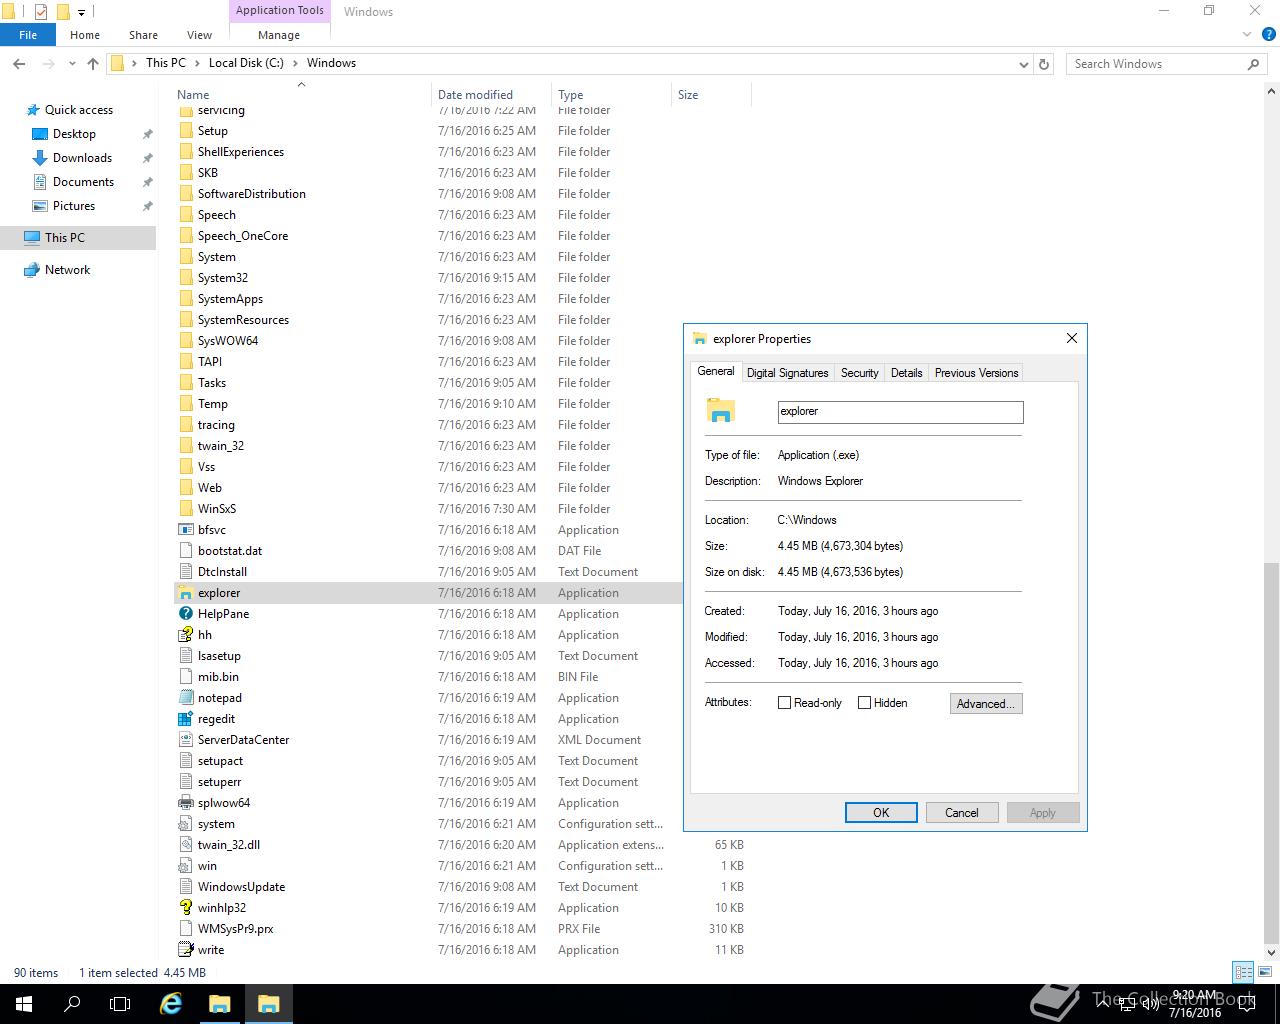This screenshot has width=1280, height=1024.
Task: Switch to Details view layout icon
Action: 1243,972
